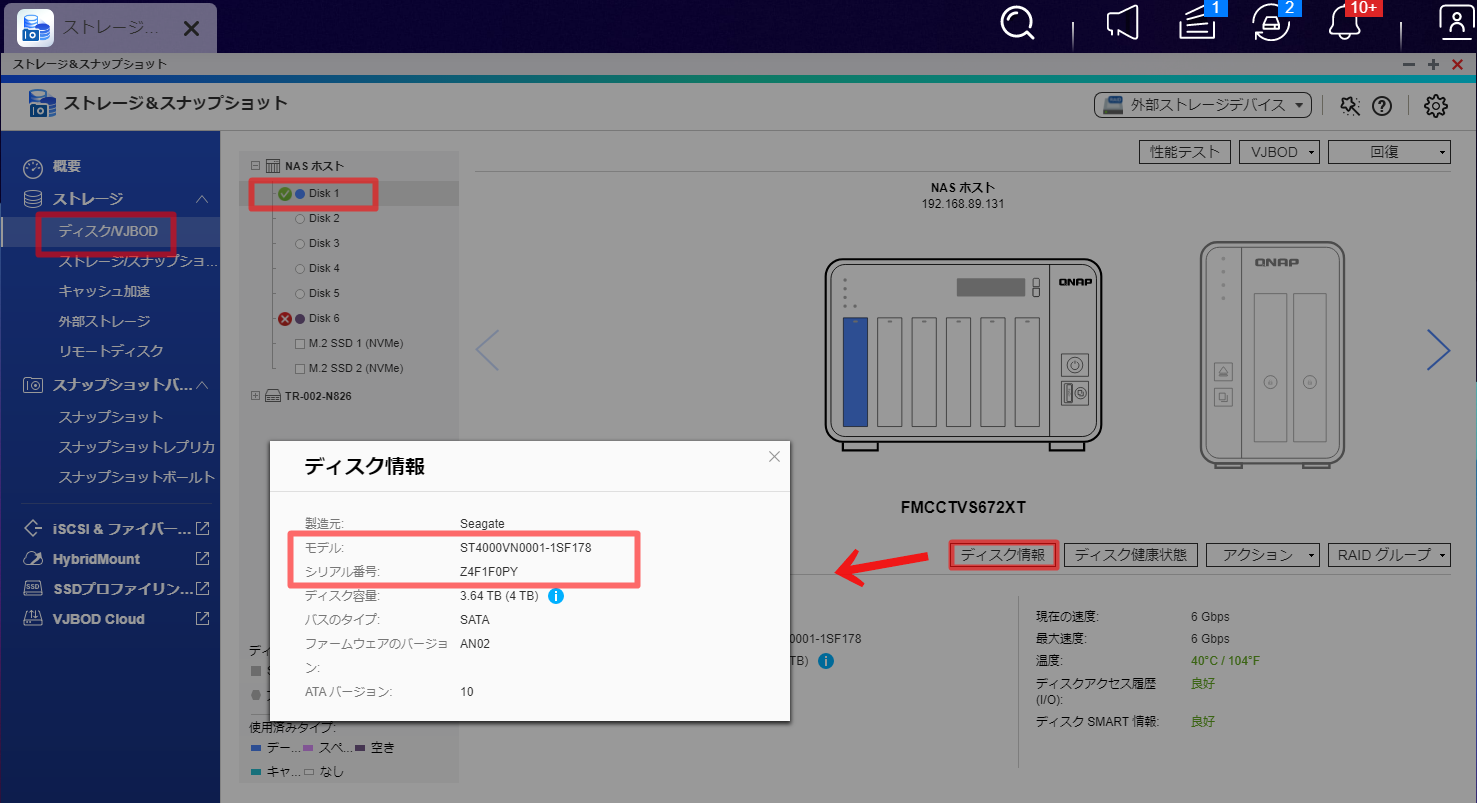Open iSCSI & ファイバー external link
Screen dimensions: 1477x803
tap(202, 528)
